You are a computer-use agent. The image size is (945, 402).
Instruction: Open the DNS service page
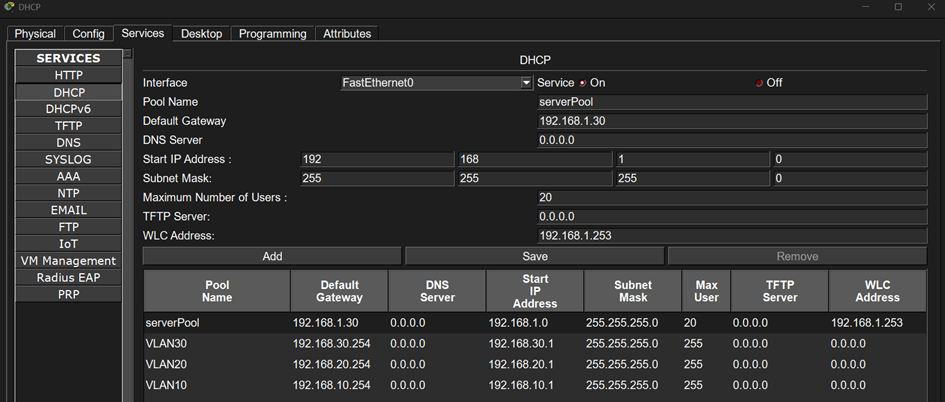(69, 143)
